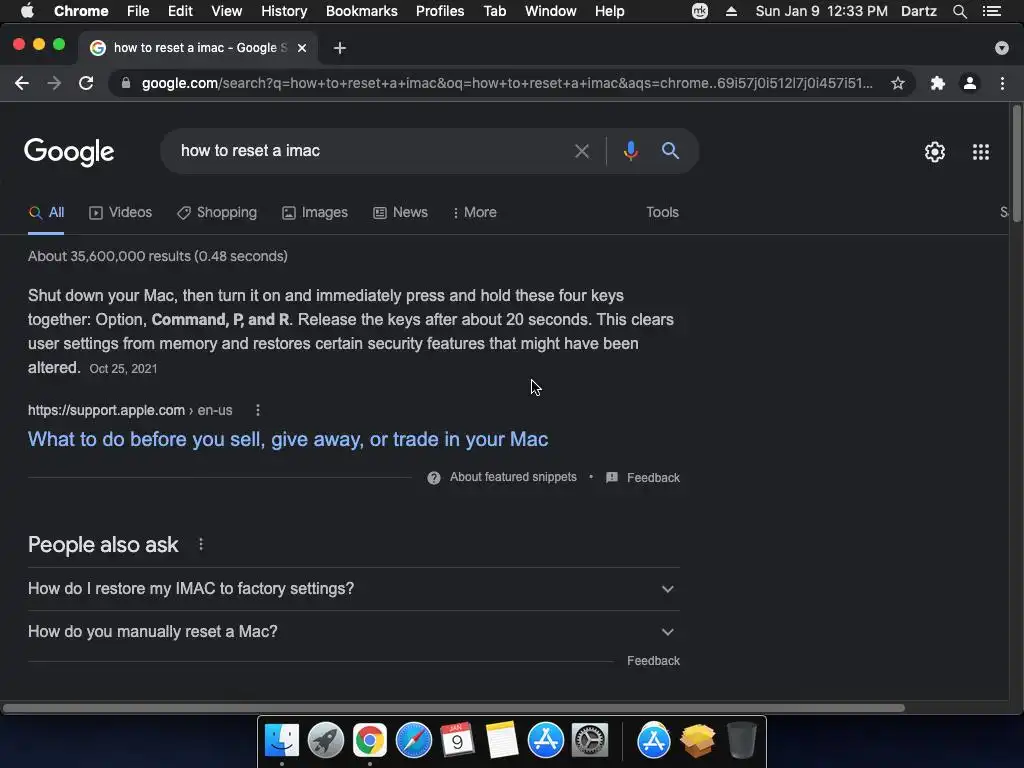Click the About featured snippets help icon
This screenshot has height=768, width=1024.
tap(434, 478)
